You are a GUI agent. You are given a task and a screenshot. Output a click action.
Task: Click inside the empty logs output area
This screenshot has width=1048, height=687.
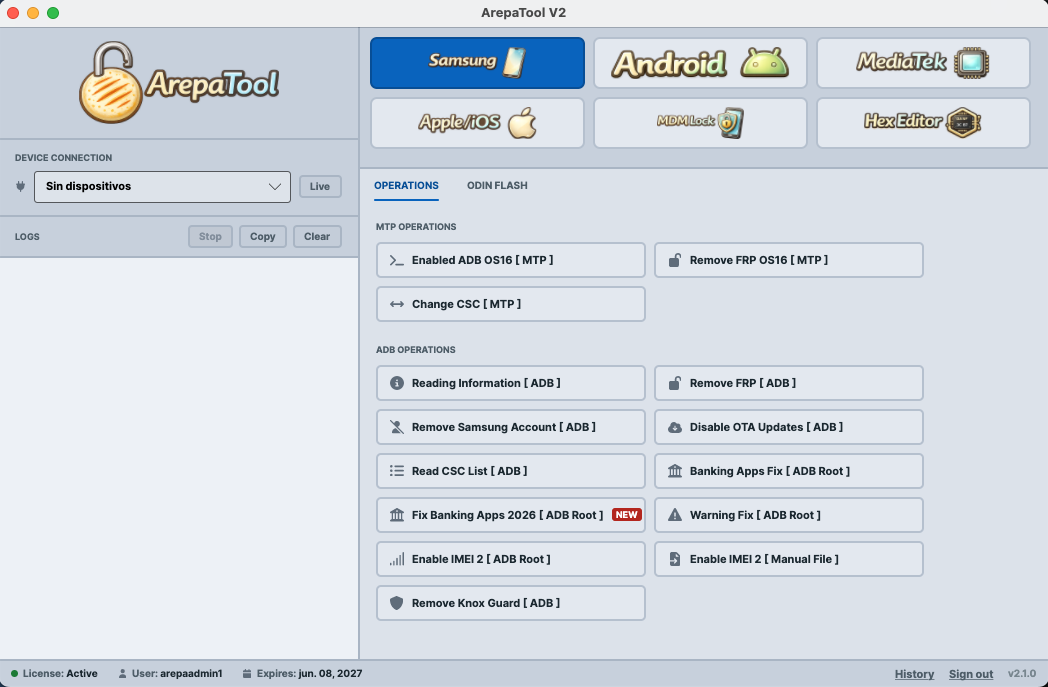click(x=179, y=458)
